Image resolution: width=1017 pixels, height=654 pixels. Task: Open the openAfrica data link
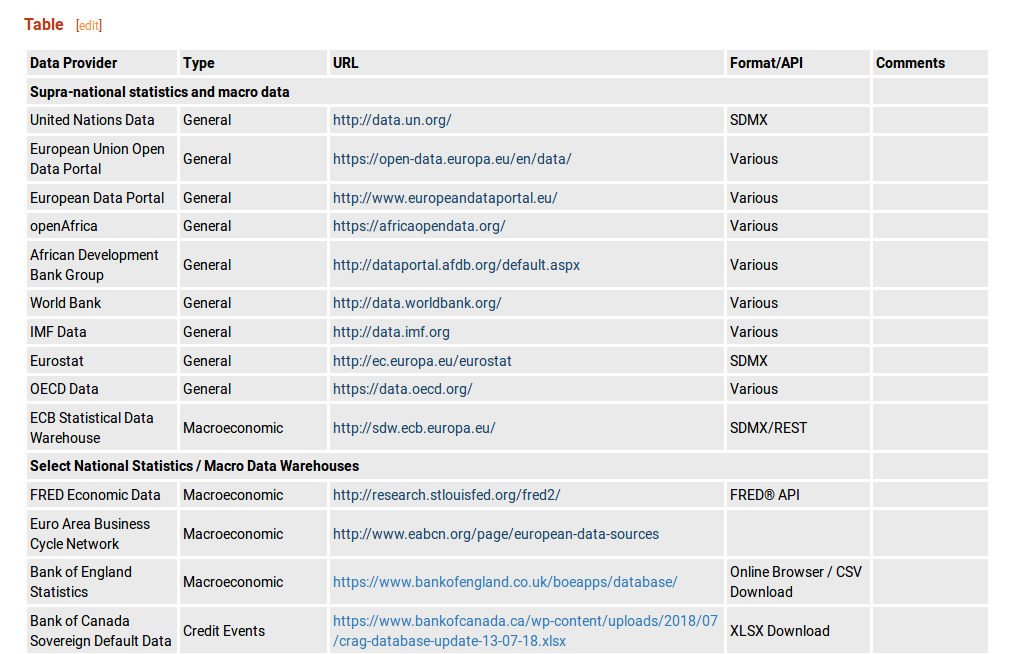[418, 226]
